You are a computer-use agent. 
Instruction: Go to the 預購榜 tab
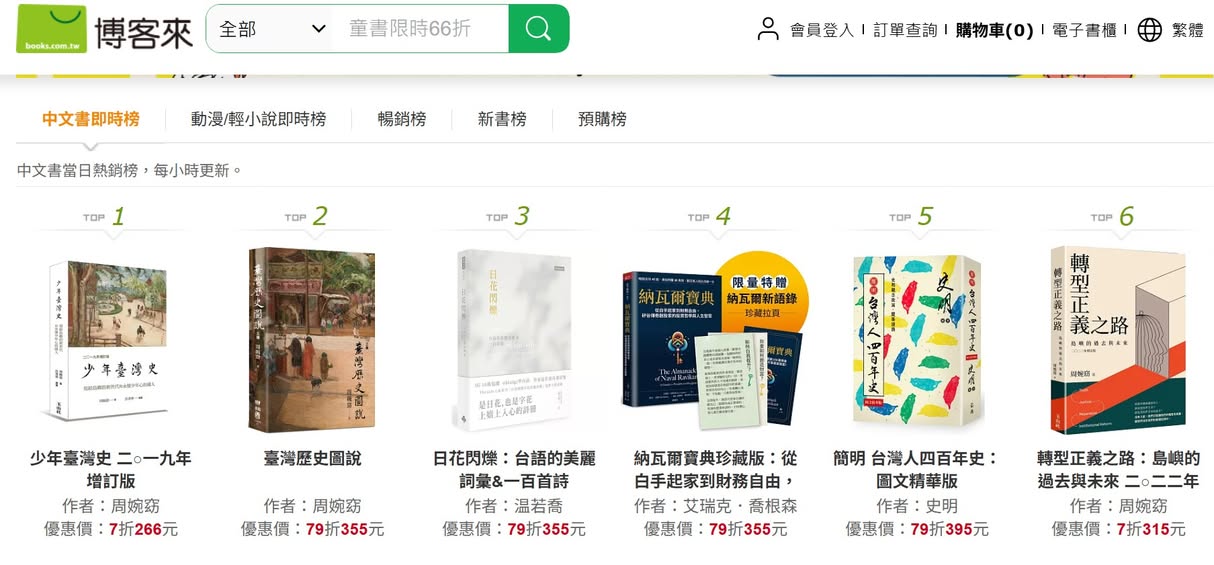[602, 119]
